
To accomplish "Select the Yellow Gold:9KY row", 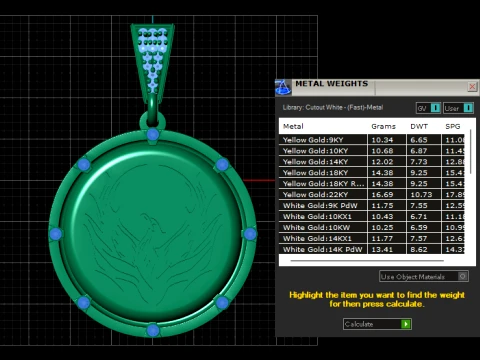I will 372,140.
